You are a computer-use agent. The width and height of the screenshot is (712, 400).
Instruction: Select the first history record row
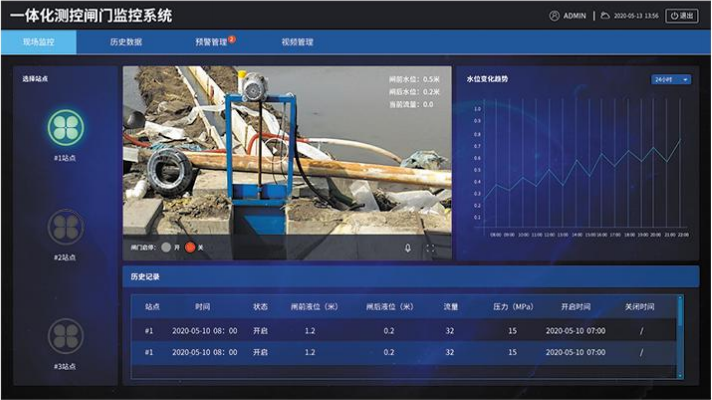[400, 330]
